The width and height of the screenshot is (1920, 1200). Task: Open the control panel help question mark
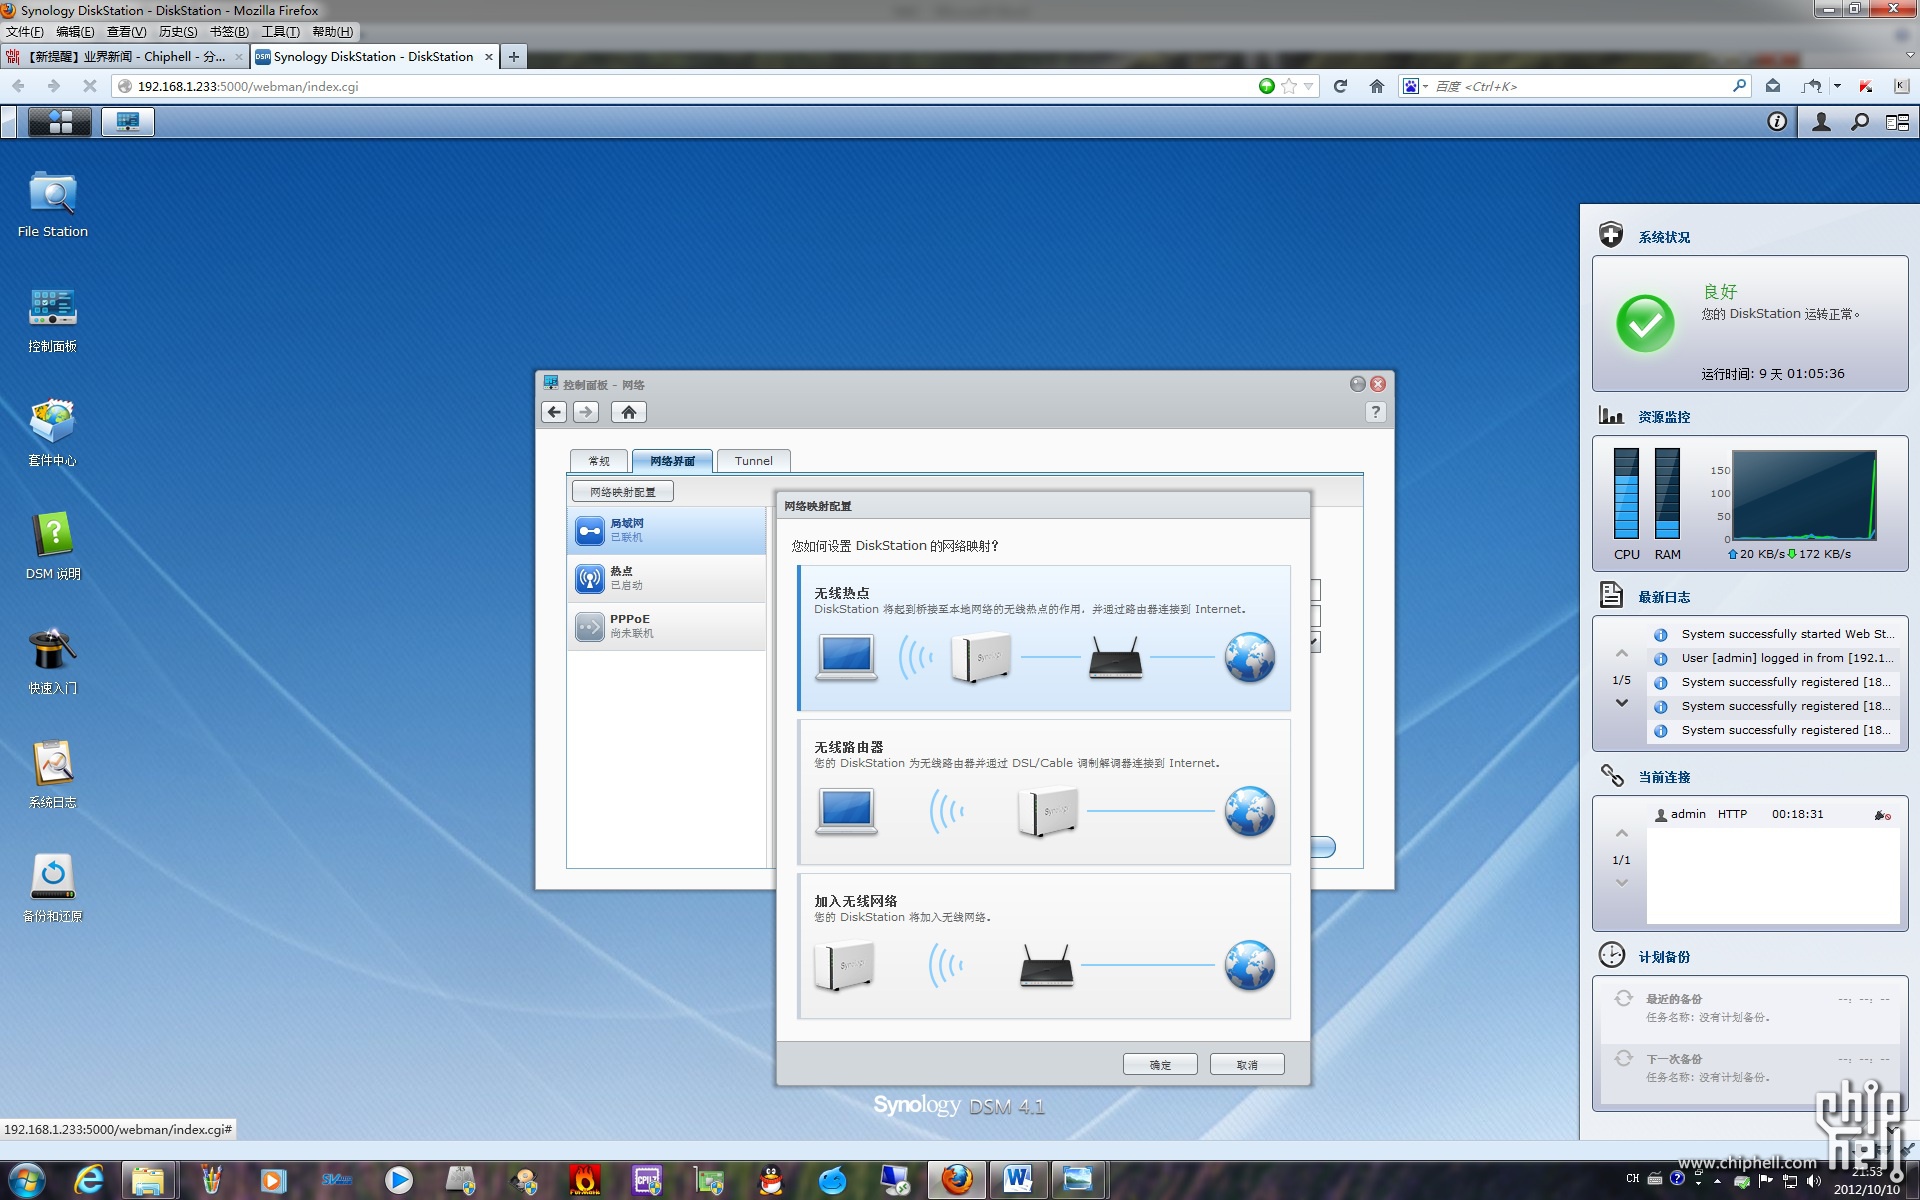[1376, 412]
